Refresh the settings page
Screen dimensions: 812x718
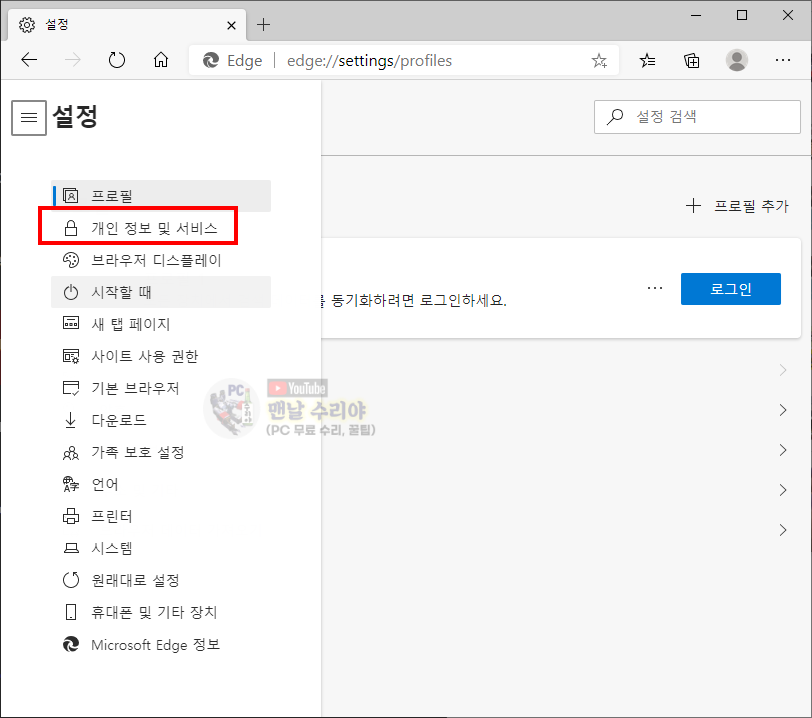[117, 60]
